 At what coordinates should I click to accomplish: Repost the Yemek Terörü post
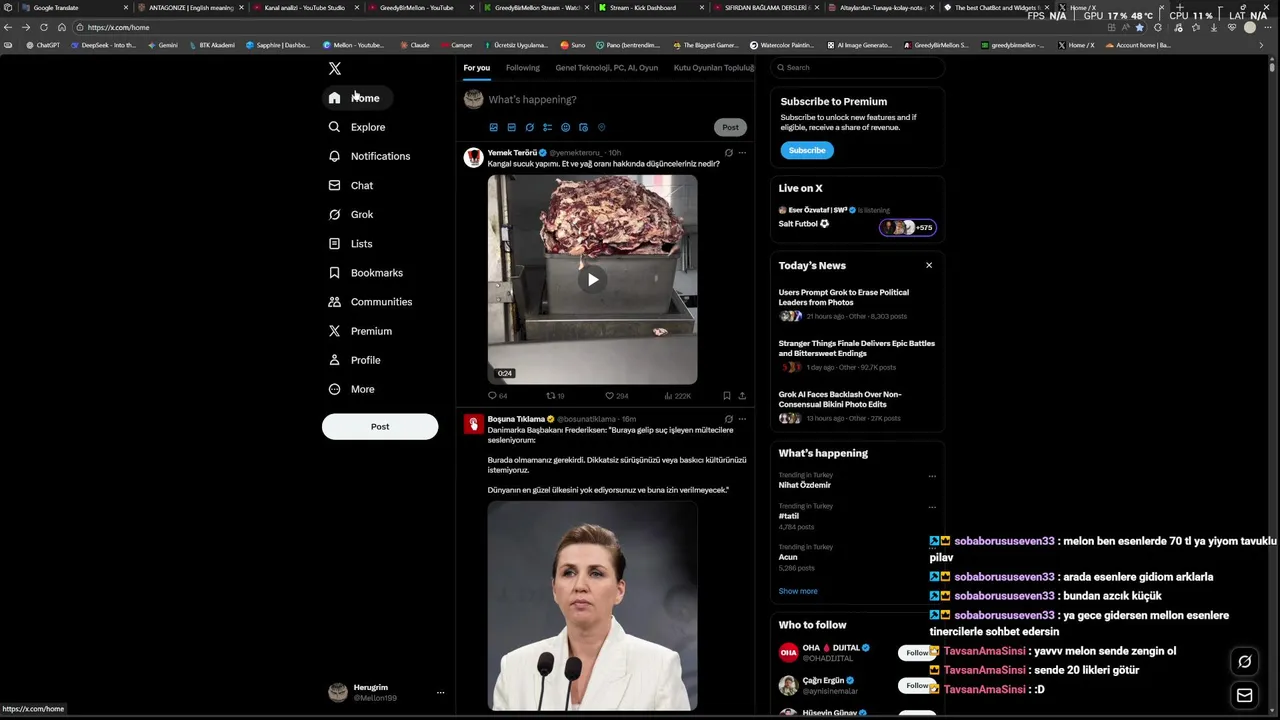(555, 396)
